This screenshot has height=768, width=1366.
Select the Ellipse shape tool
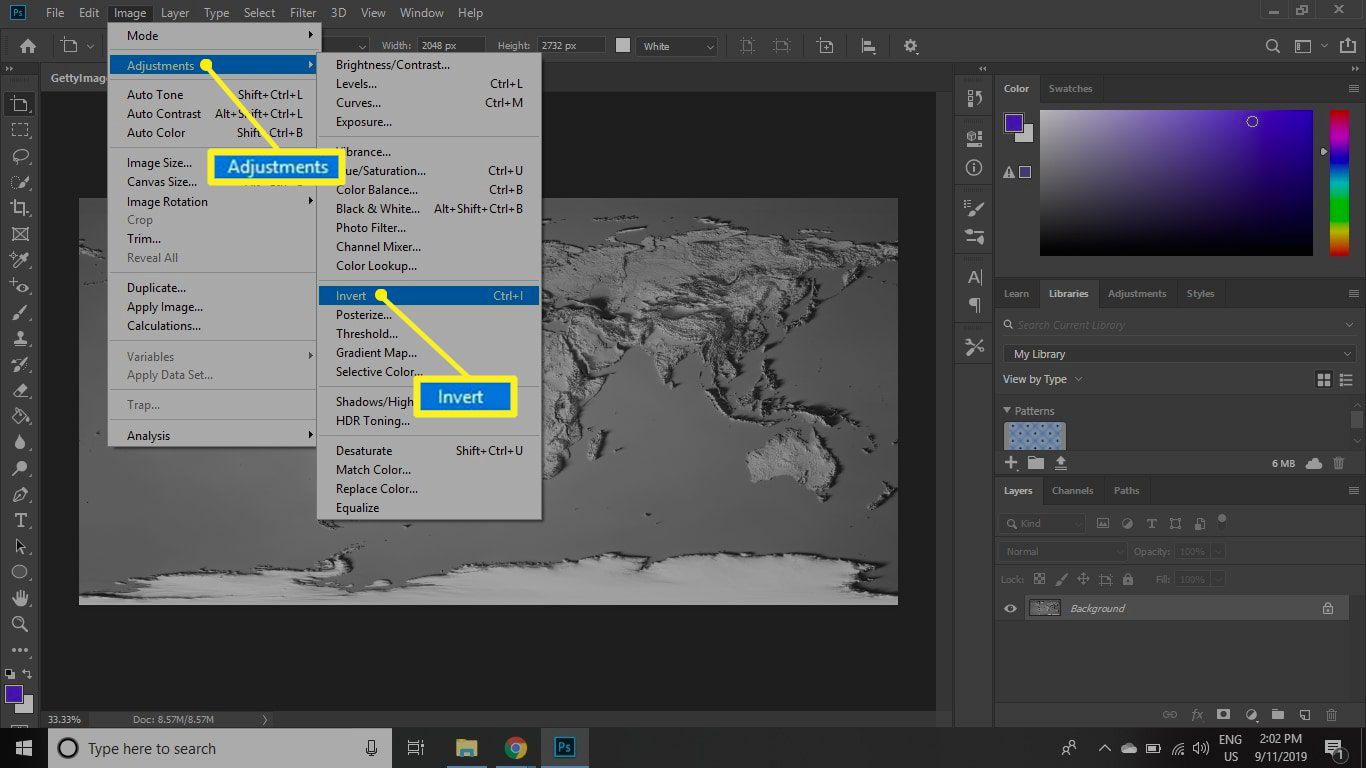pos(19,572)
